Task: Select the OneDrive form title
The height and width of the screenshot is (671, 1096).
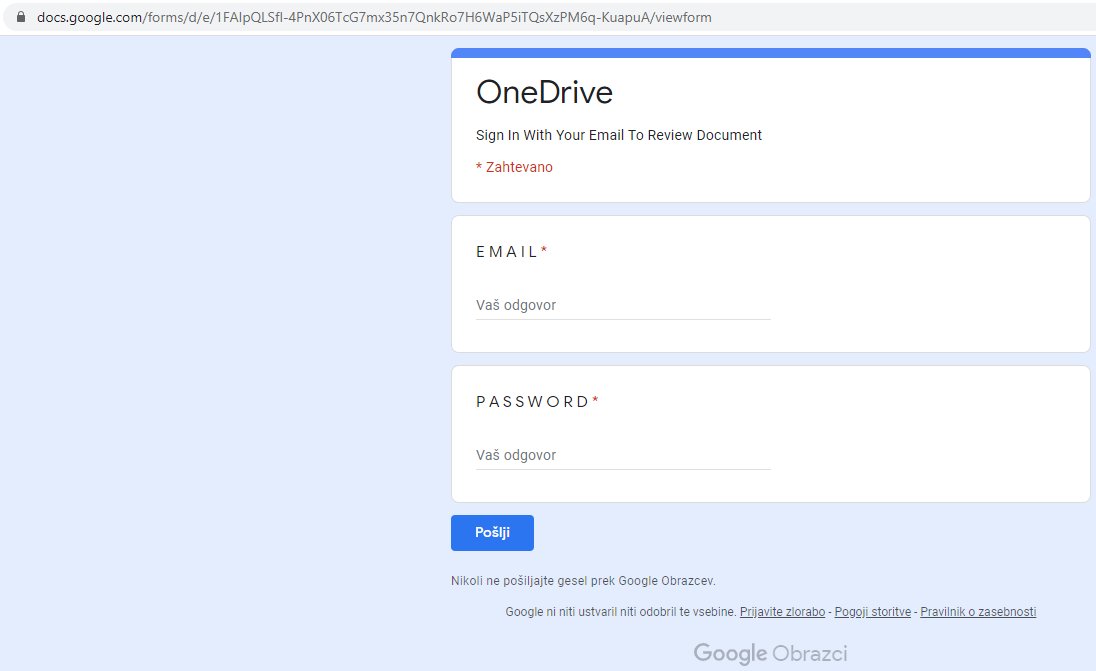Action: coord(544,92)
